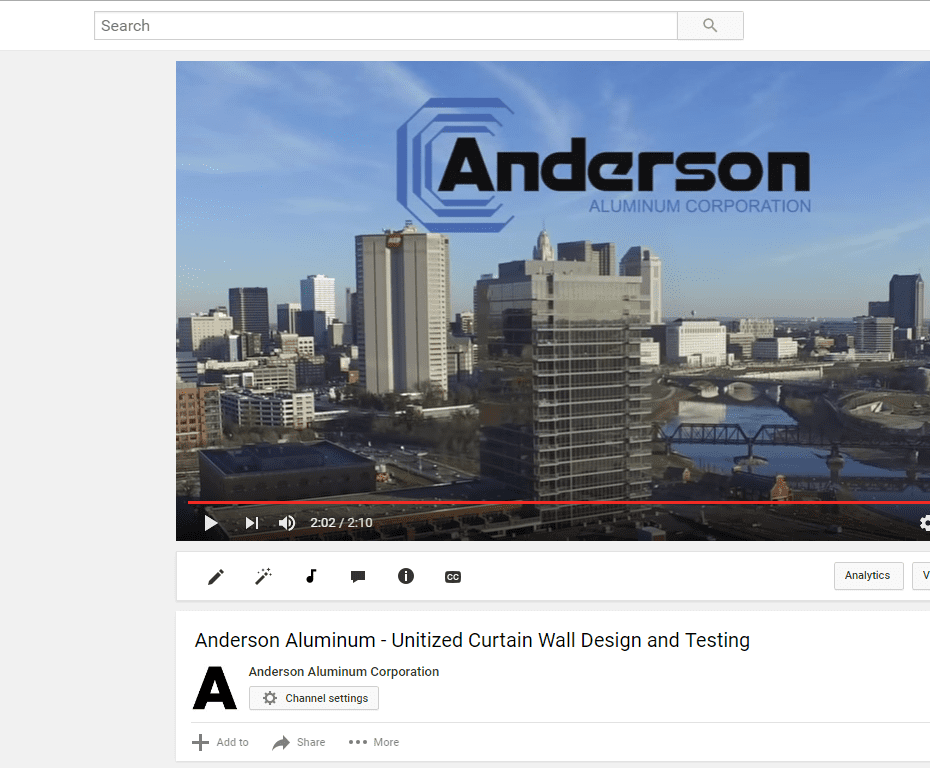Viewport: 930px width, 768px height.
Task: Click the channel avatar letter A
Action: [215, 688]
